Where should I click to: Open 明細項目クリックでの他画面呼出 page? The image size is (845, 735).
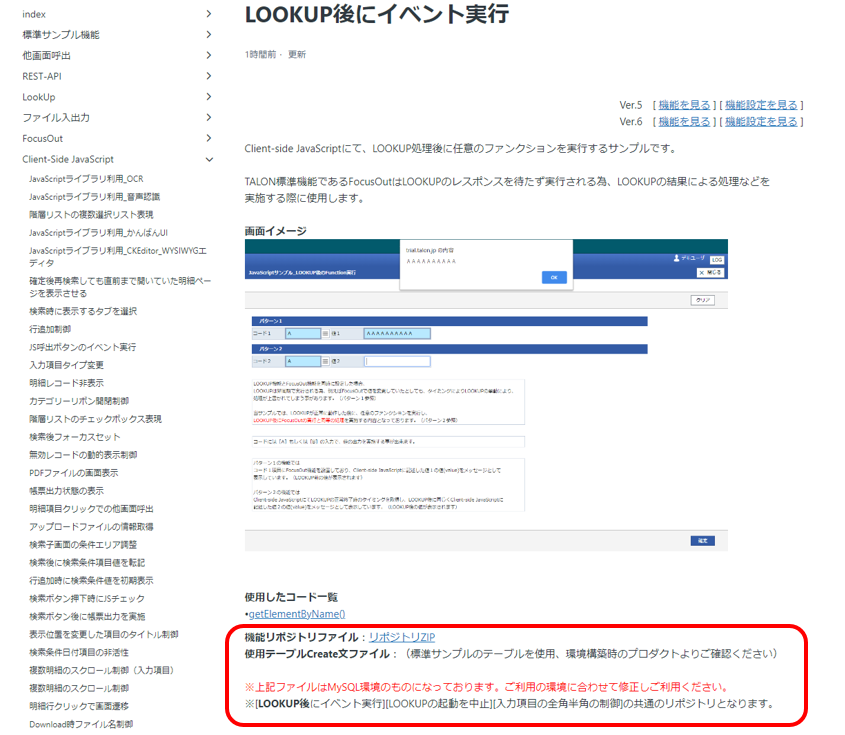point(91,509)
